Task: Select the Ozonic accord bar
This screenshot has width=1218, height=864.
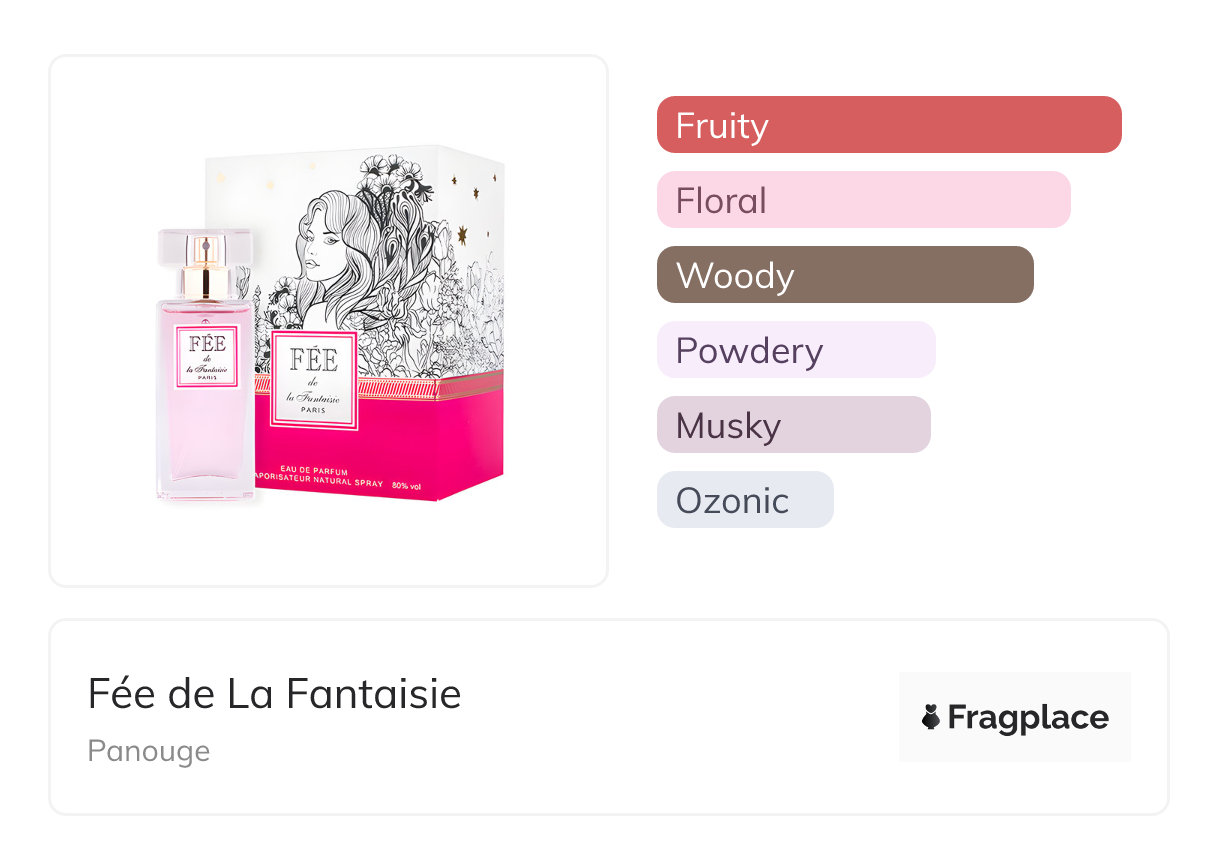Action: point(744,500)
